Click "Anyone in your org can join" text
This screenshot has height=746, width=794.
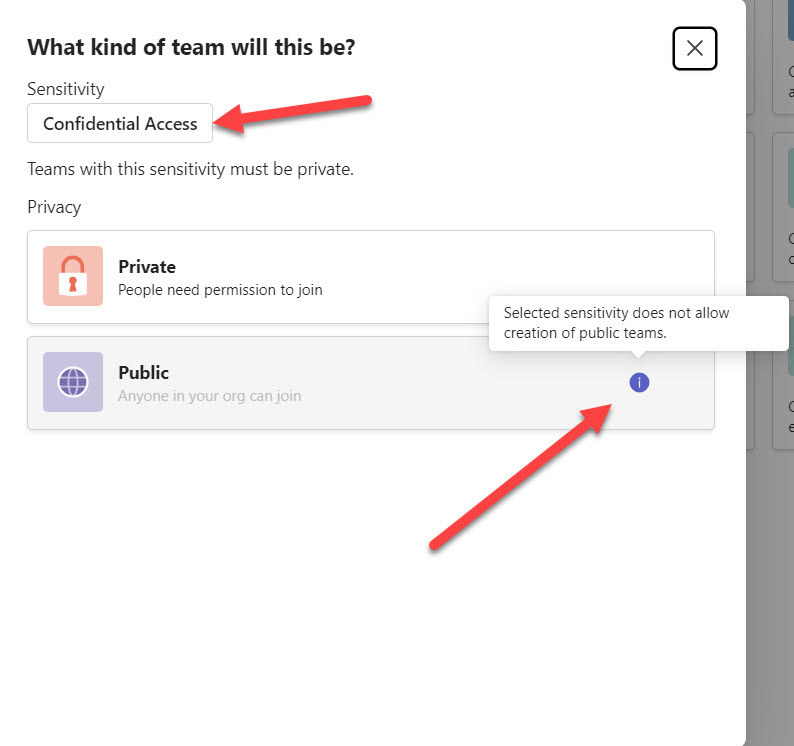(x=209, y=396)
